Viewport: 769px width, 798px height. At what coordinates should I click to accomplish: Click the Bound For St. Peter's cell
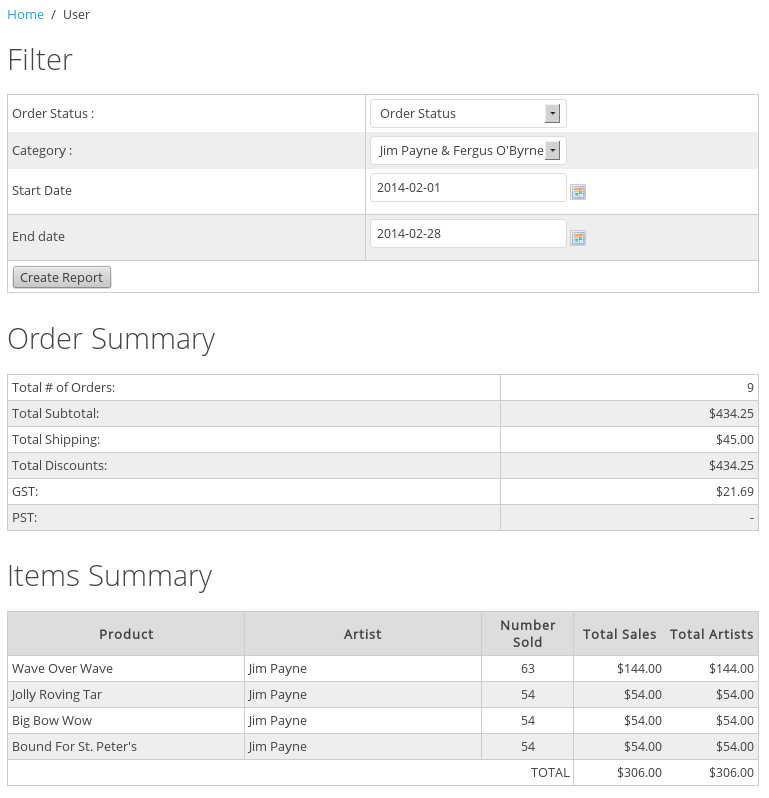click(x=74, y=747)
